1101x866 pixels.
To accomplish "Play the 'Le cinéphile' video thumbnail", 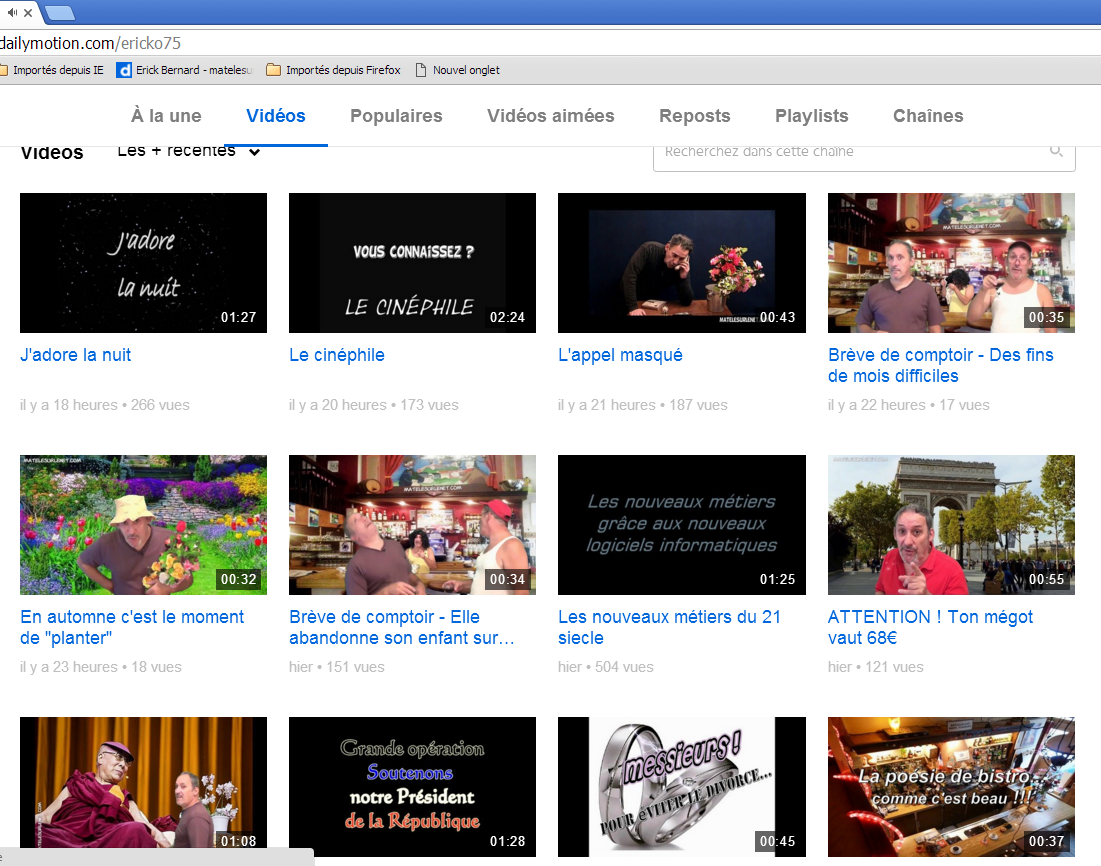I will click(x=412, y=263).
